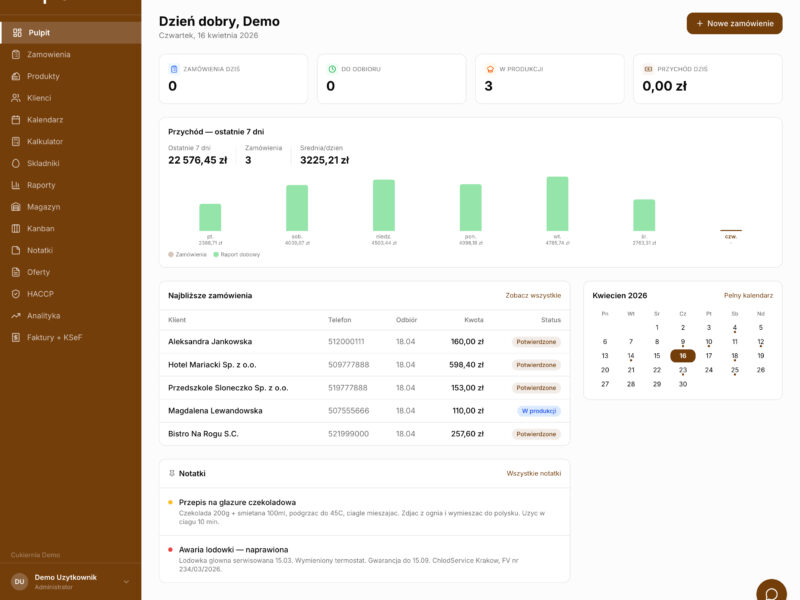Image resolution: width=800 pixels, height=600 pixels.
Task: Select the Magazyn warehouse icon
Action: click(x=16, y=207)
